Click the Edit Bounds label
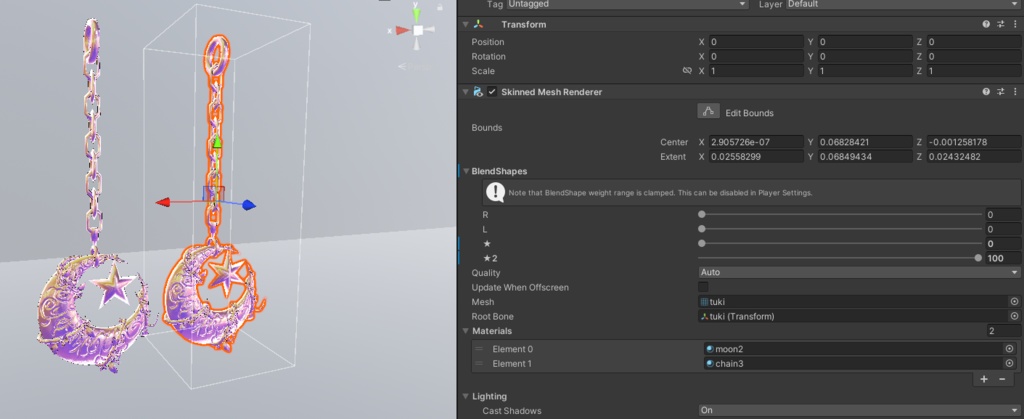The image size is (1024, 419). [x=749, y=113]
